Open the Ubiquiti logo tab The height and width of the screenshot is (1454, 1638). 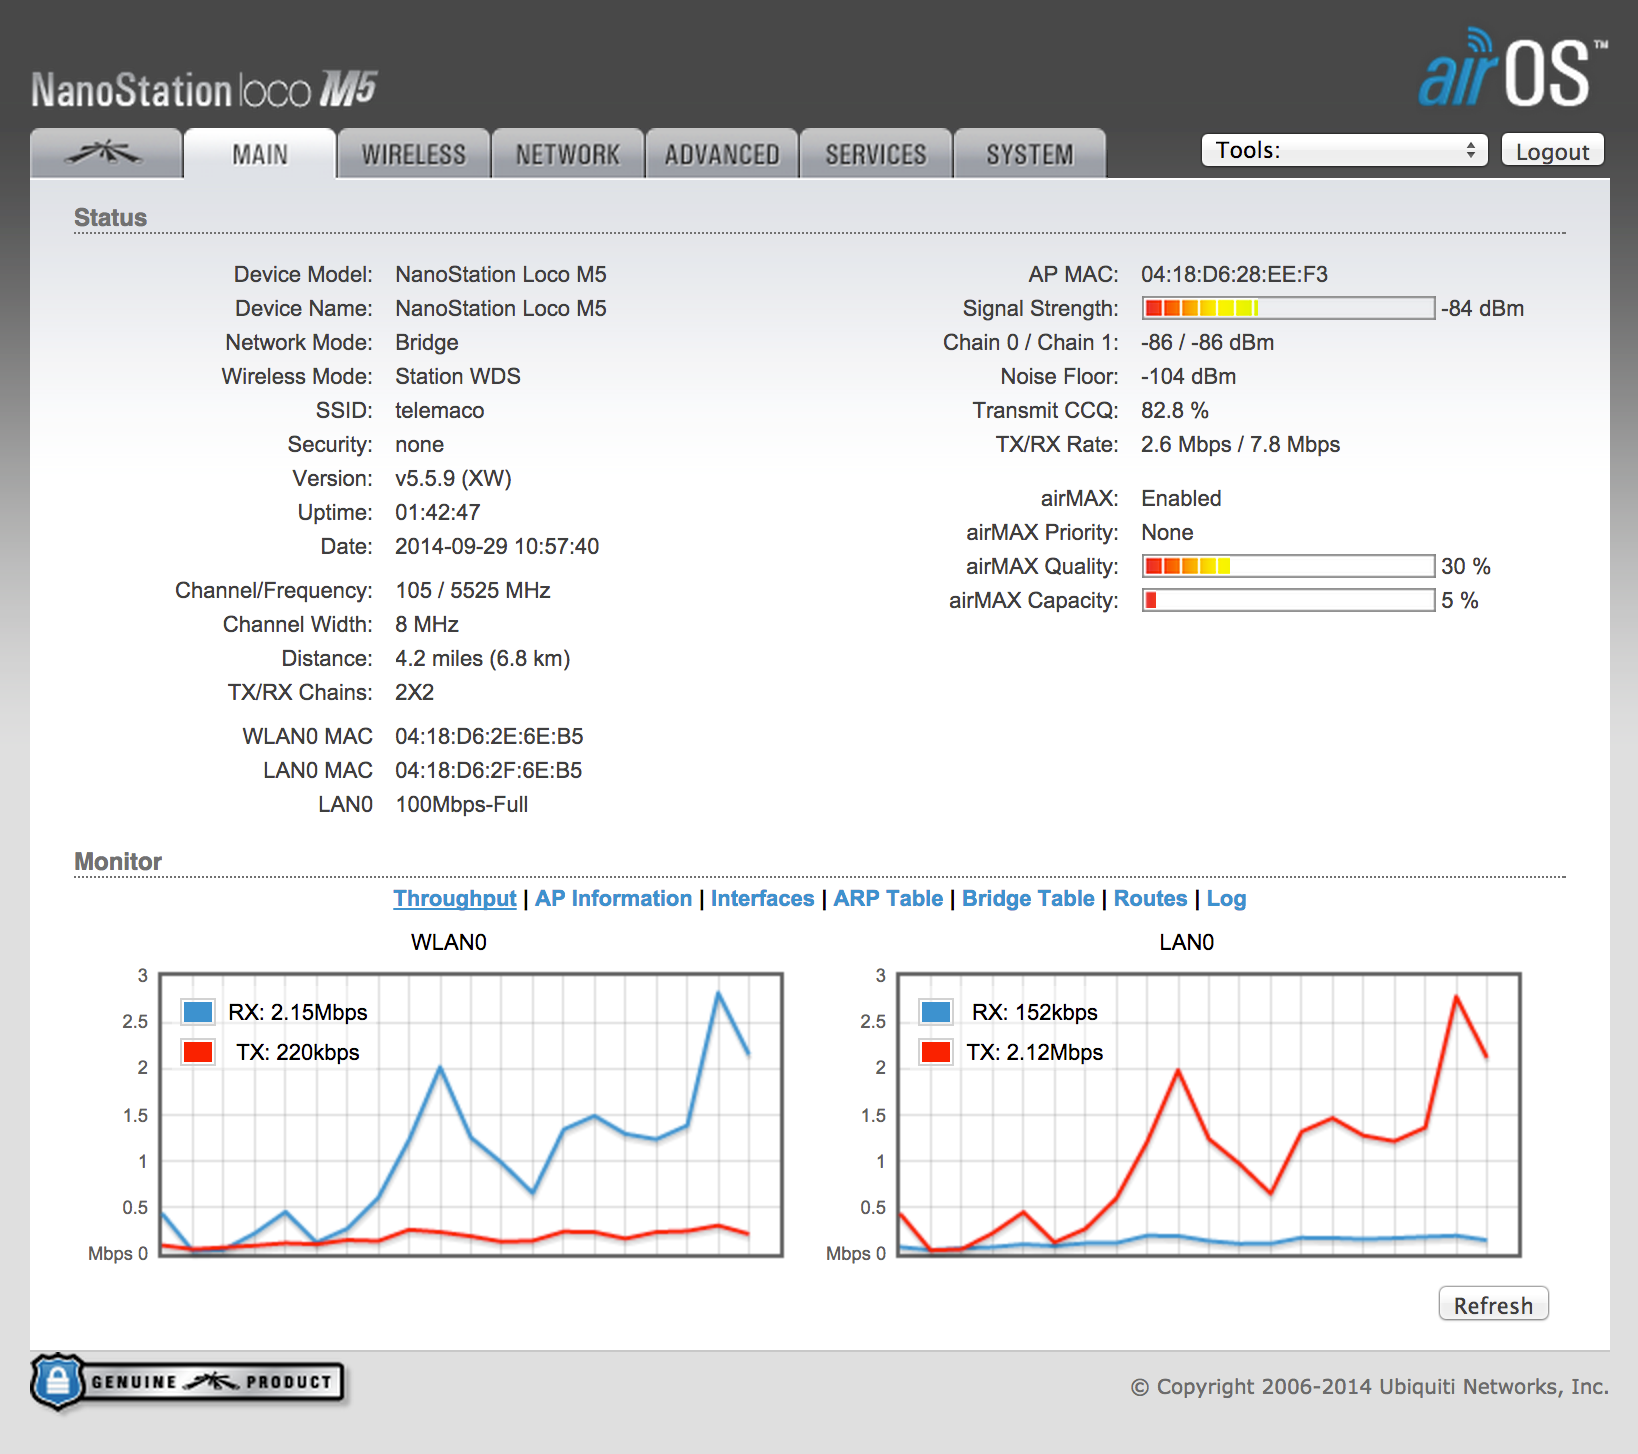click(x=105, y=154)
